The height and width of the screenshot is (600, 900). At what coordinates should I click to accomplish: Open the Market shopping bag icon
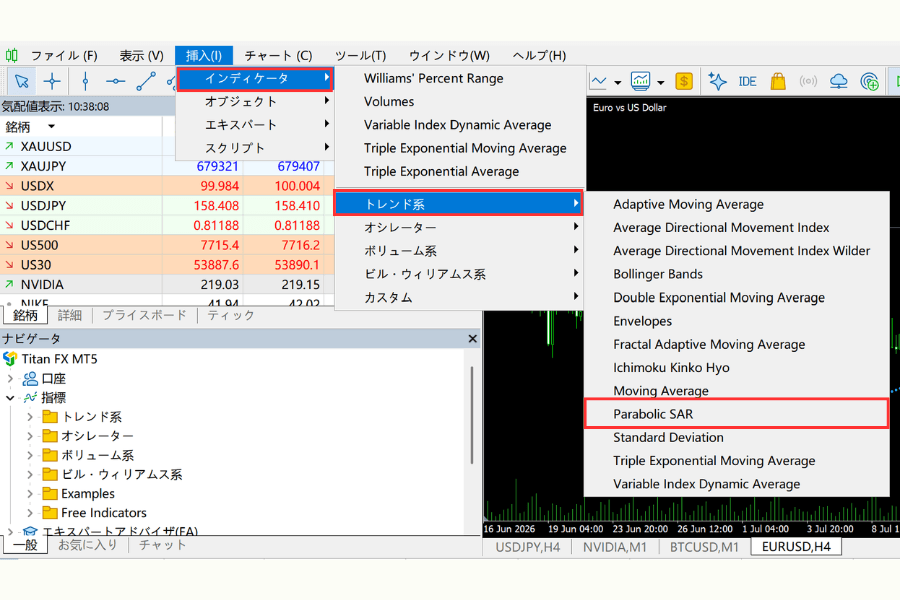pos(778,82)
